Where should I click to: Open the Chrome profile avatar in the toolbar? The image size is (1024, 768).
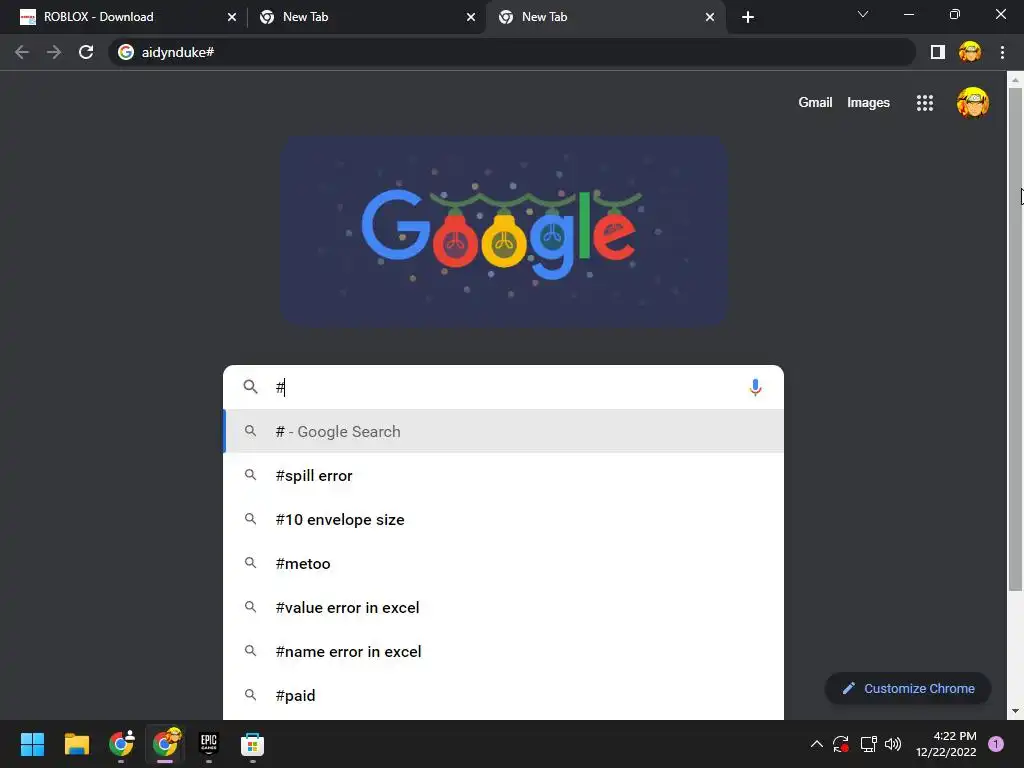click(x=970, y=52)
